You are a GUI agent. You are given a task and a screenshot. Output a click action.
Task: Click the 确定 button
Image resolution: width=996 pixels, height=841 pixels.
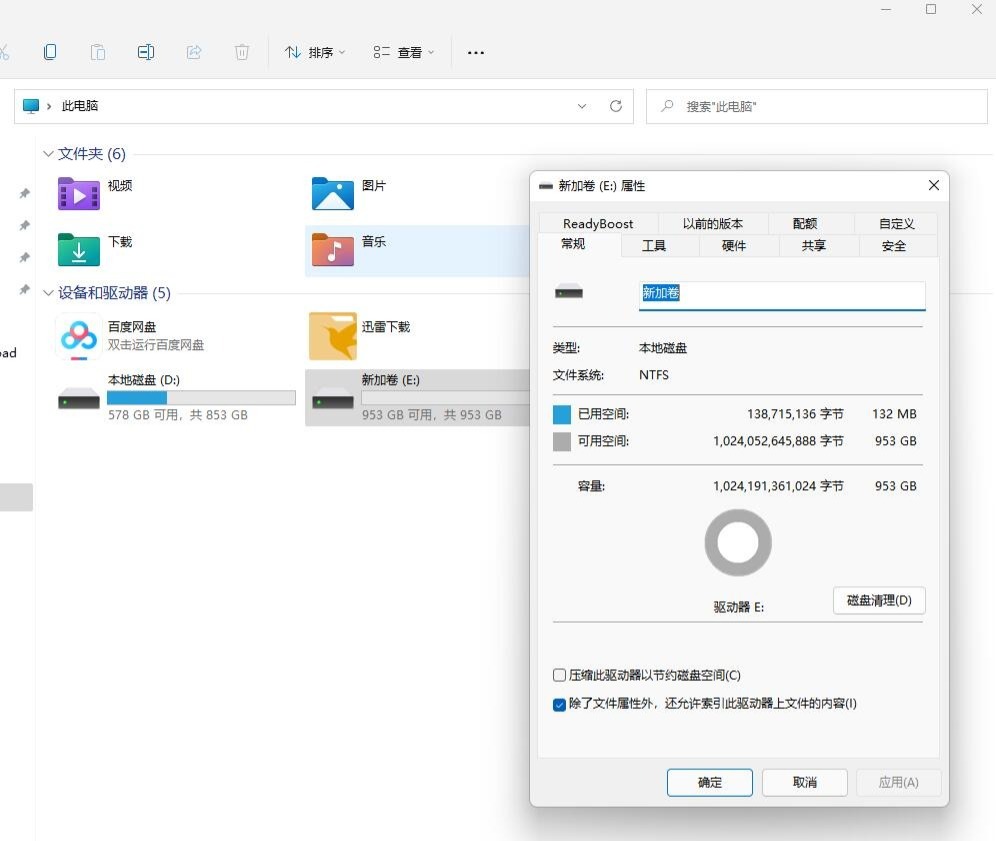click(x=710, y=783)
